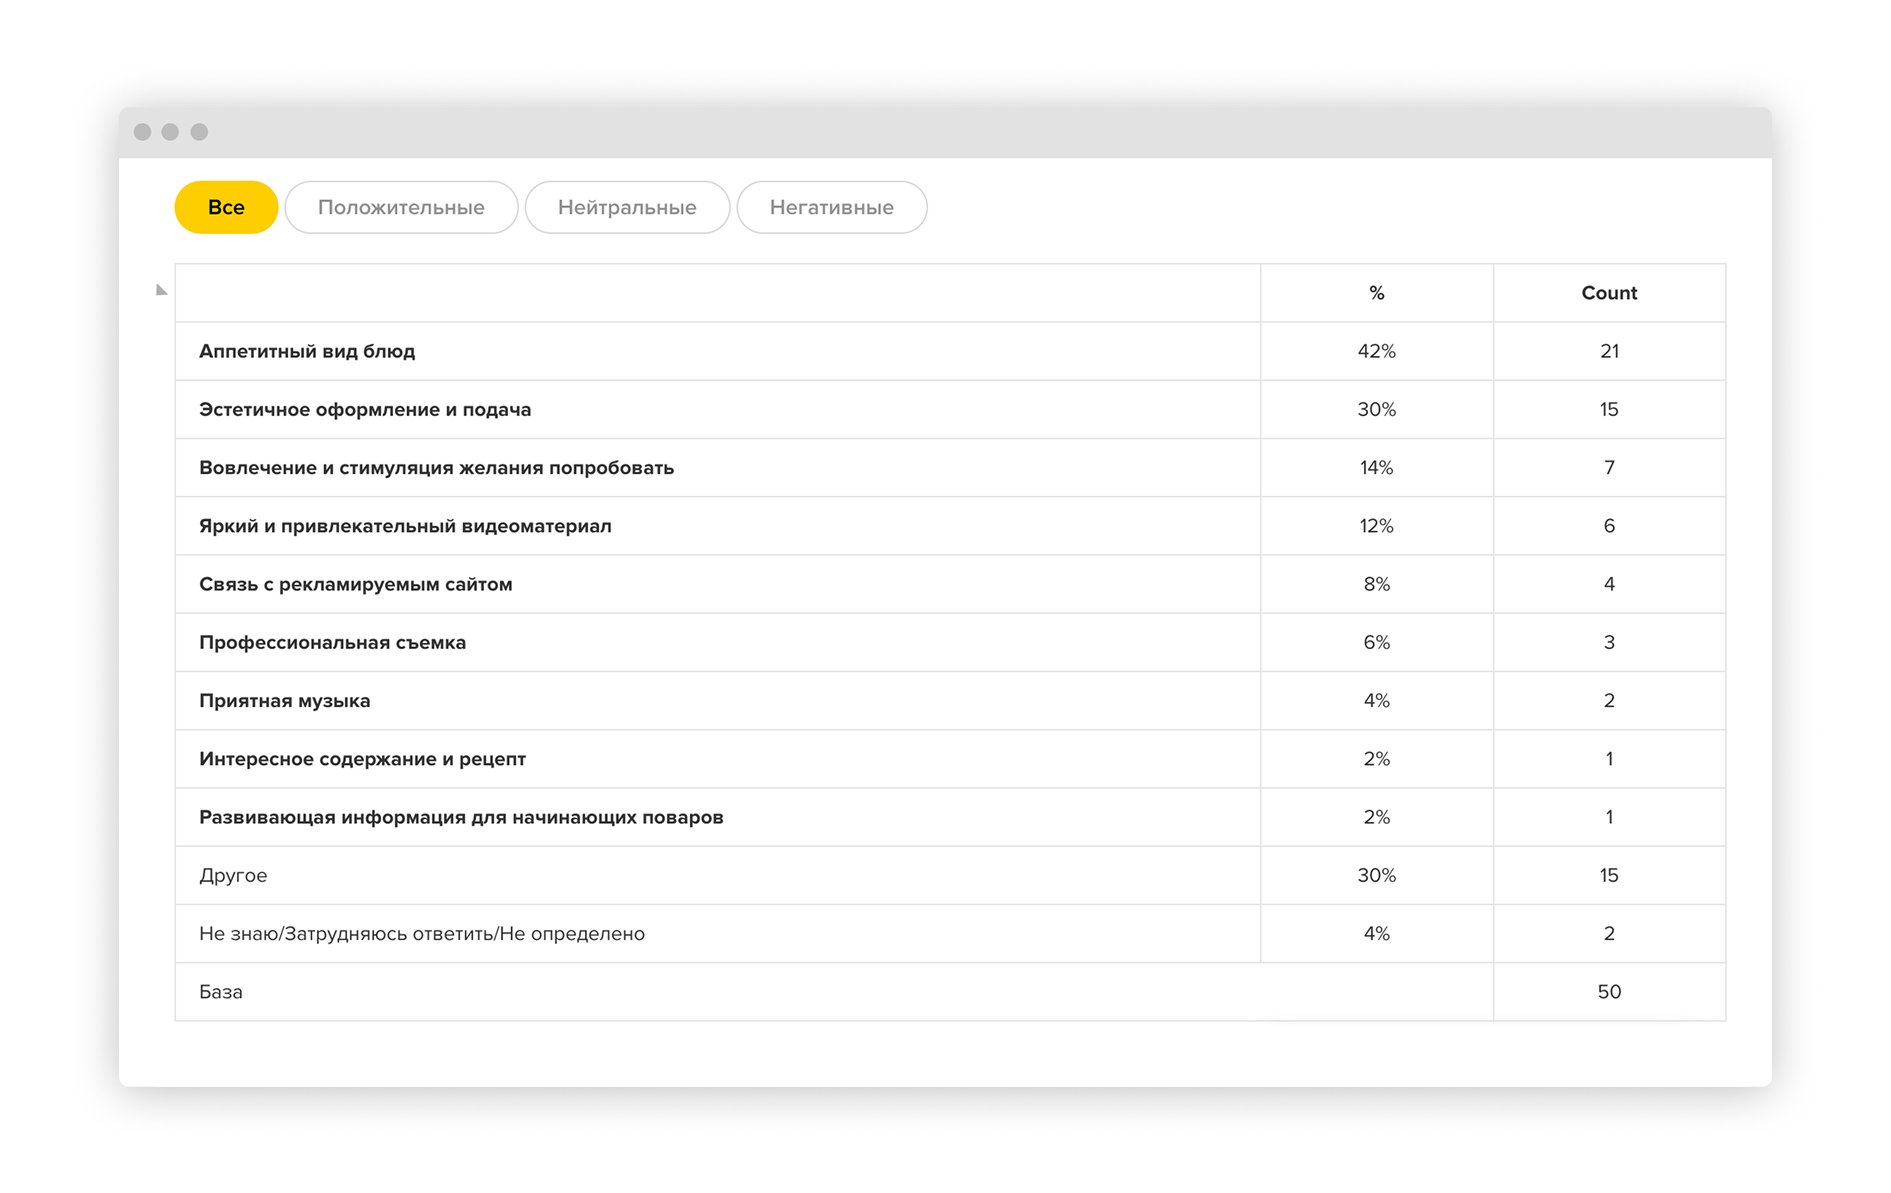1891x1193 pixels.
Task: Select the Яркий и привлекательный видеоматериал row
Action: pos(950,526)
